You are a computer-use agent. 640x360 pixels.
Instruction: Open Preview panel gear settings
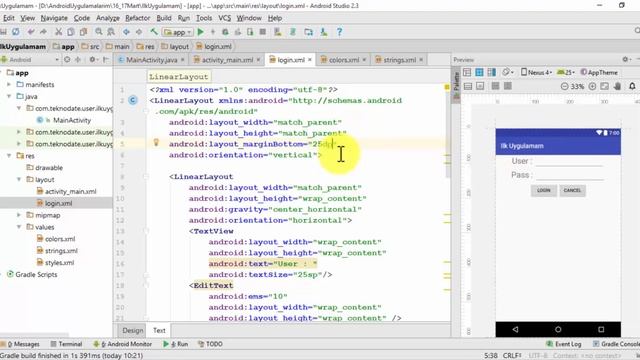(x=626, y=60)
